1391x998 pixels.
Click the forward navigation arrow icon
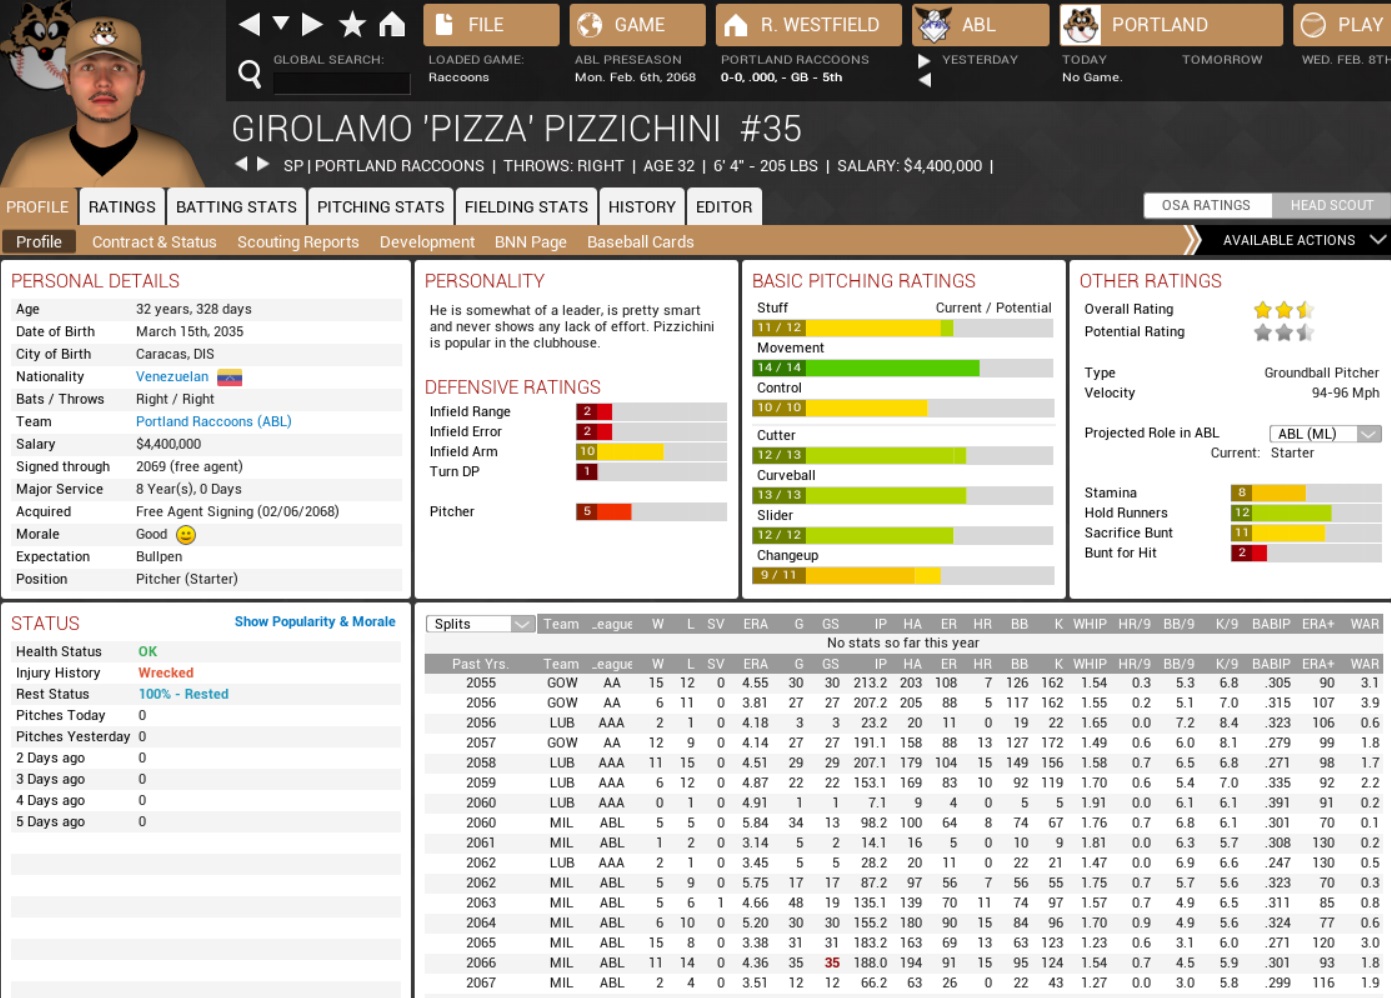tap(312, 24)
